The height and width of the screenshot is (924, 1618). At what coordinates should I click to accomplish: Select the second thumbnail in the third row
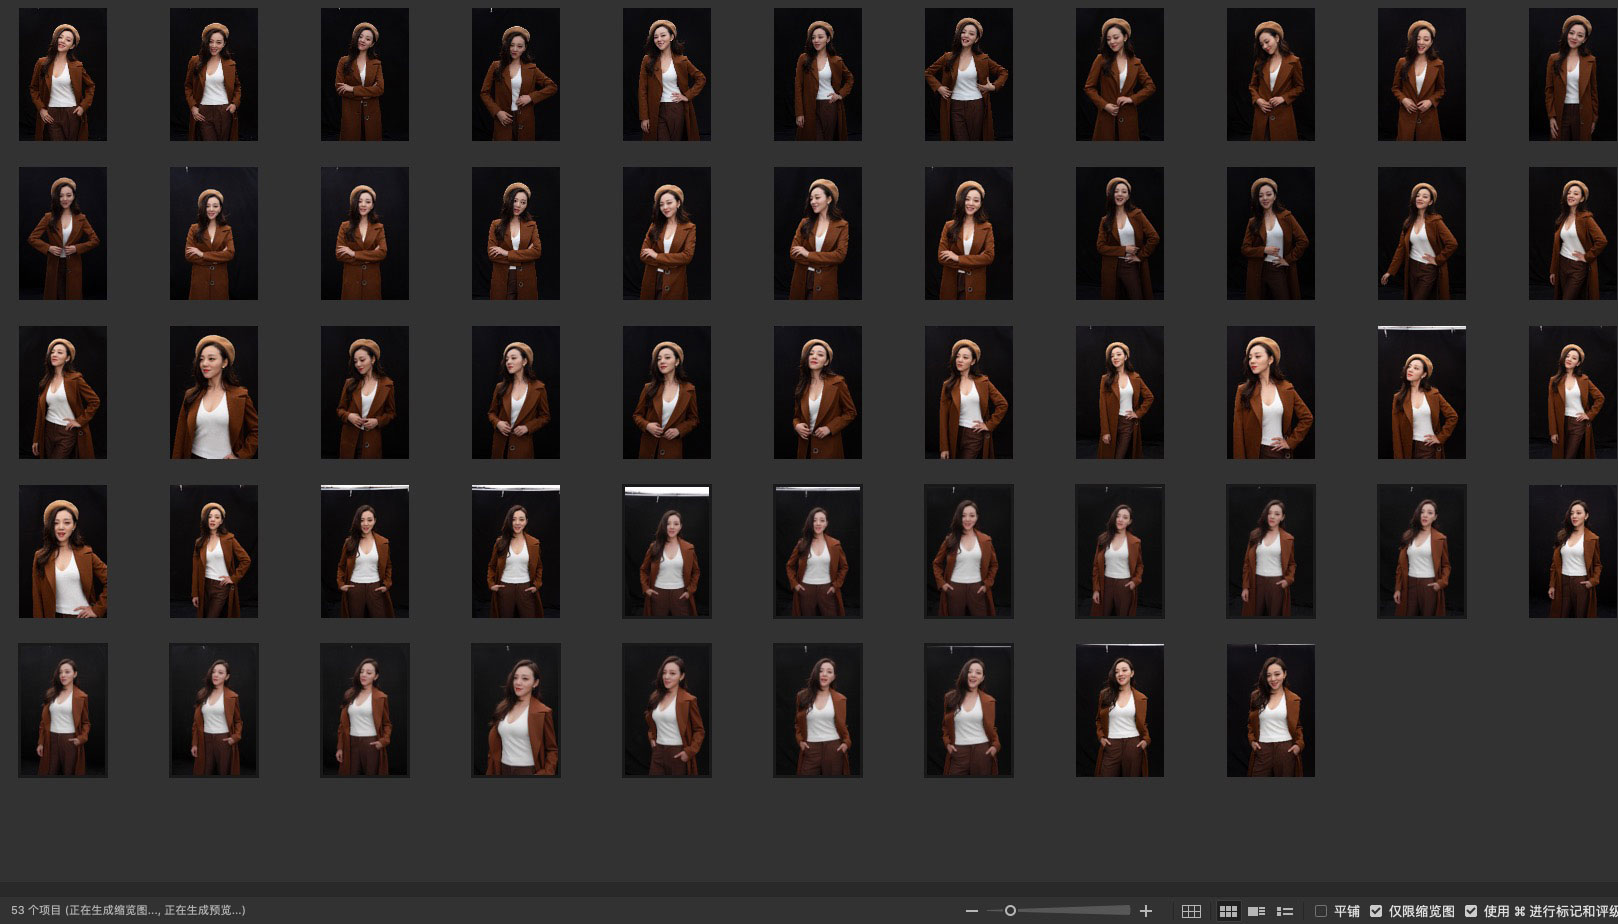pyautogui.click(x=214, y=392)
